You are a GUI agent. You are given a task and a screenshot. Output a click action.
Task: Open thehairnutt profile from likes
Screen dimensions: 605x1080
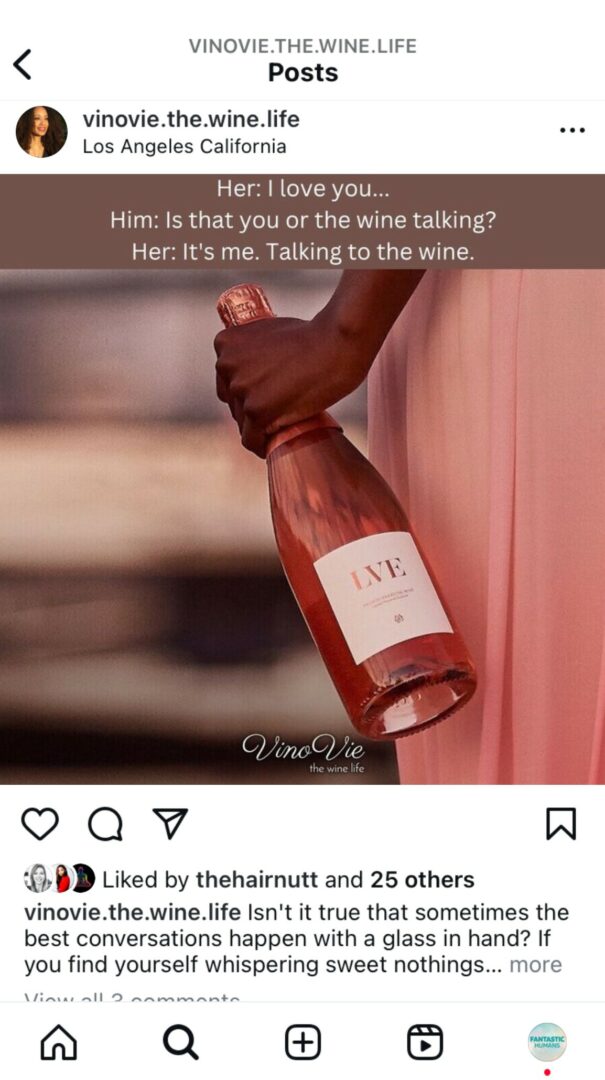257,880
